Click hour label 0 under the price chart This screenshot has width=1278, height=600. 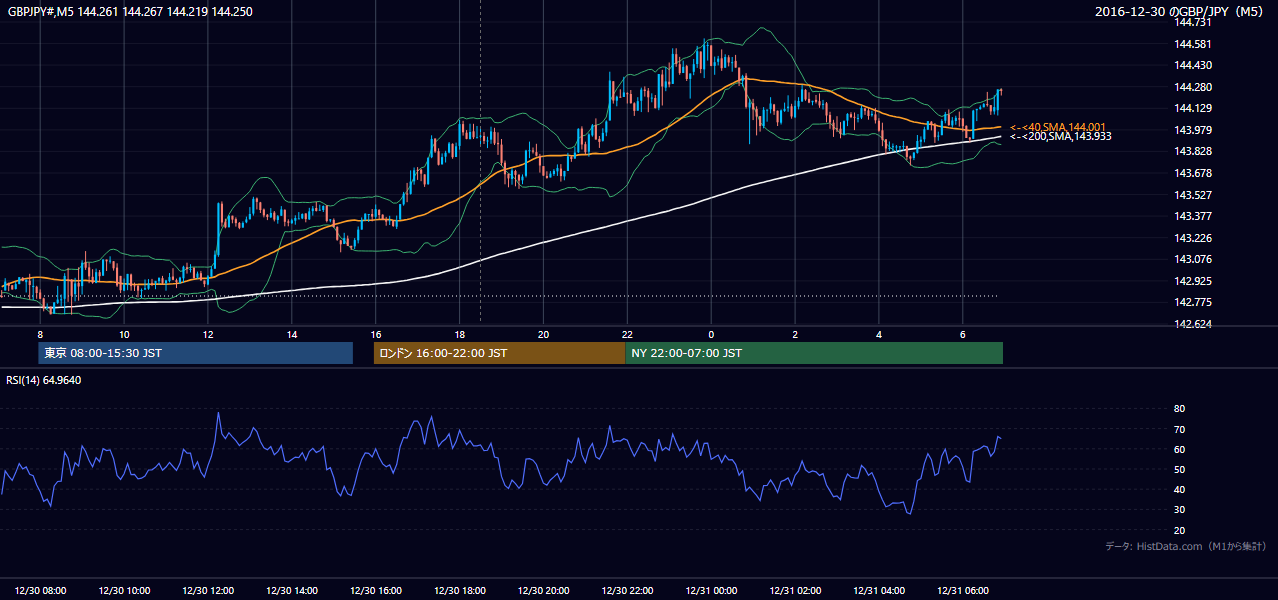[x=711, y=334]
